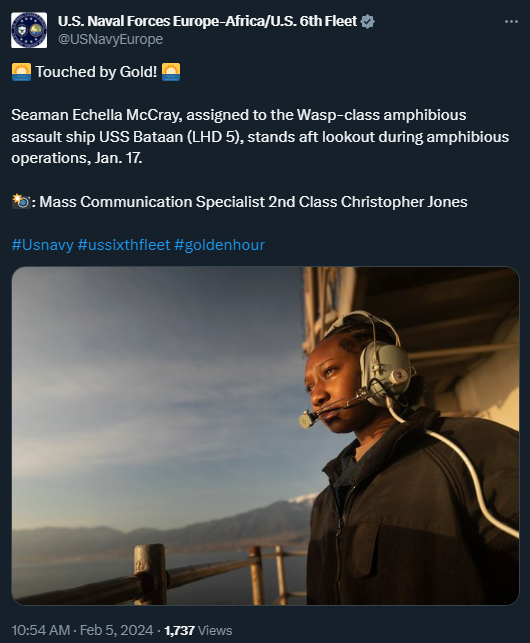Open the #ussixthfleet hashtag
The image size is (530, 643).
[x=123, y=245]
